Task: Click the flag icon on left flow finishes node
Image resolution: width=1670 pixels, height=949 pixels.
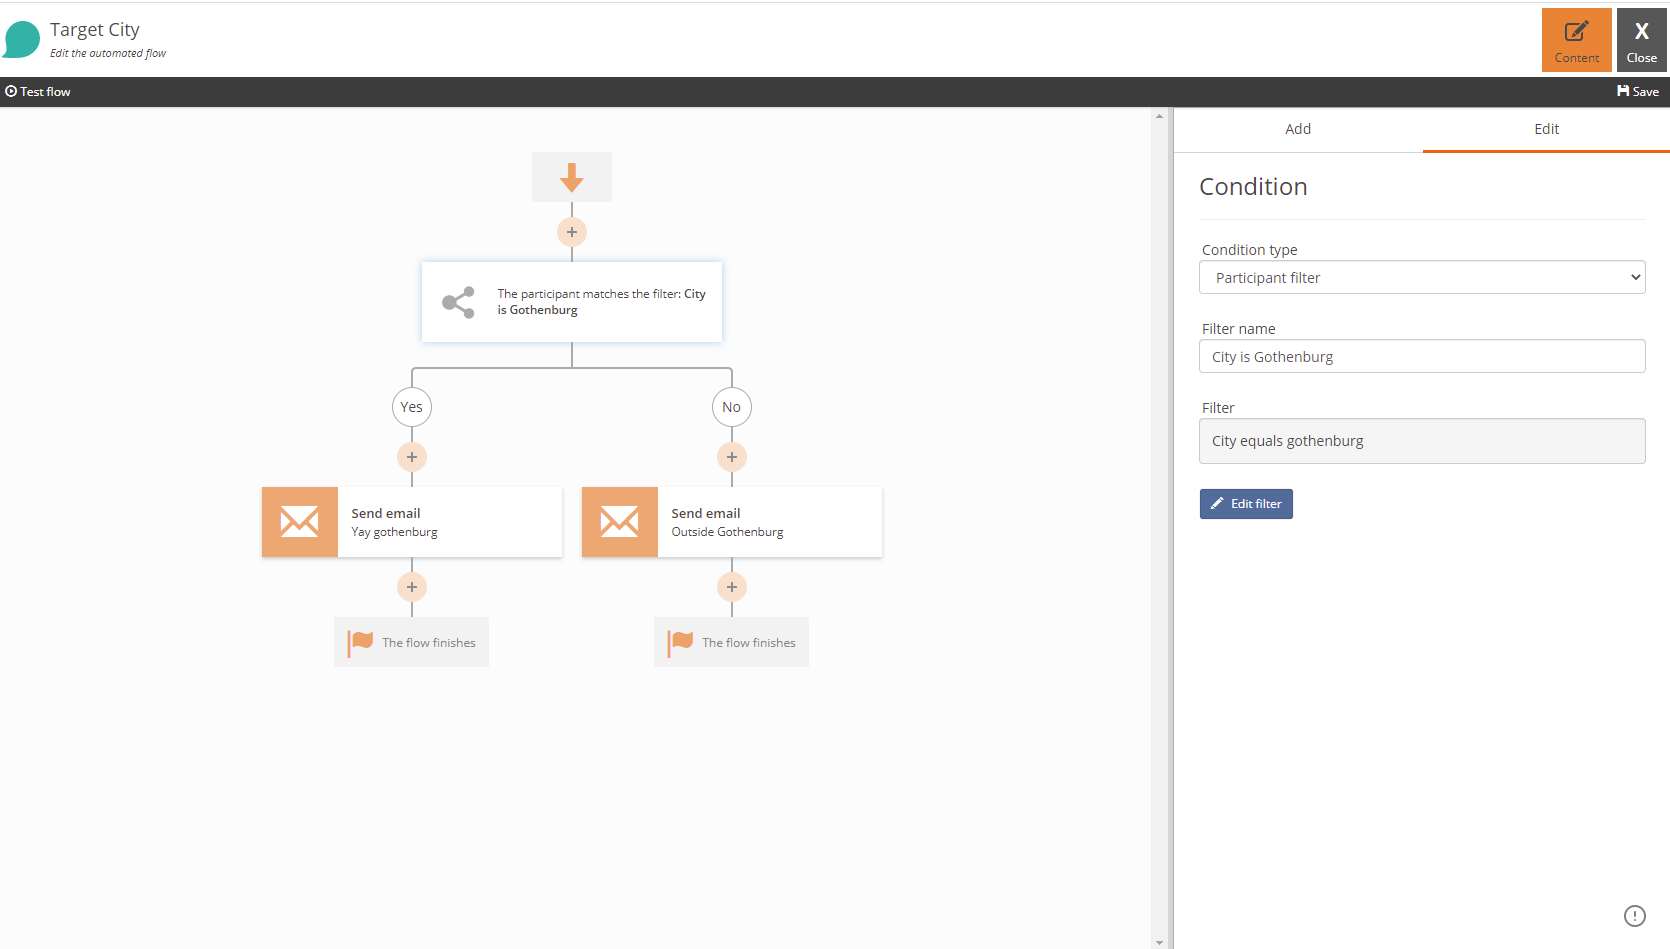Action: pyautogui.click(x=362, y=641)
